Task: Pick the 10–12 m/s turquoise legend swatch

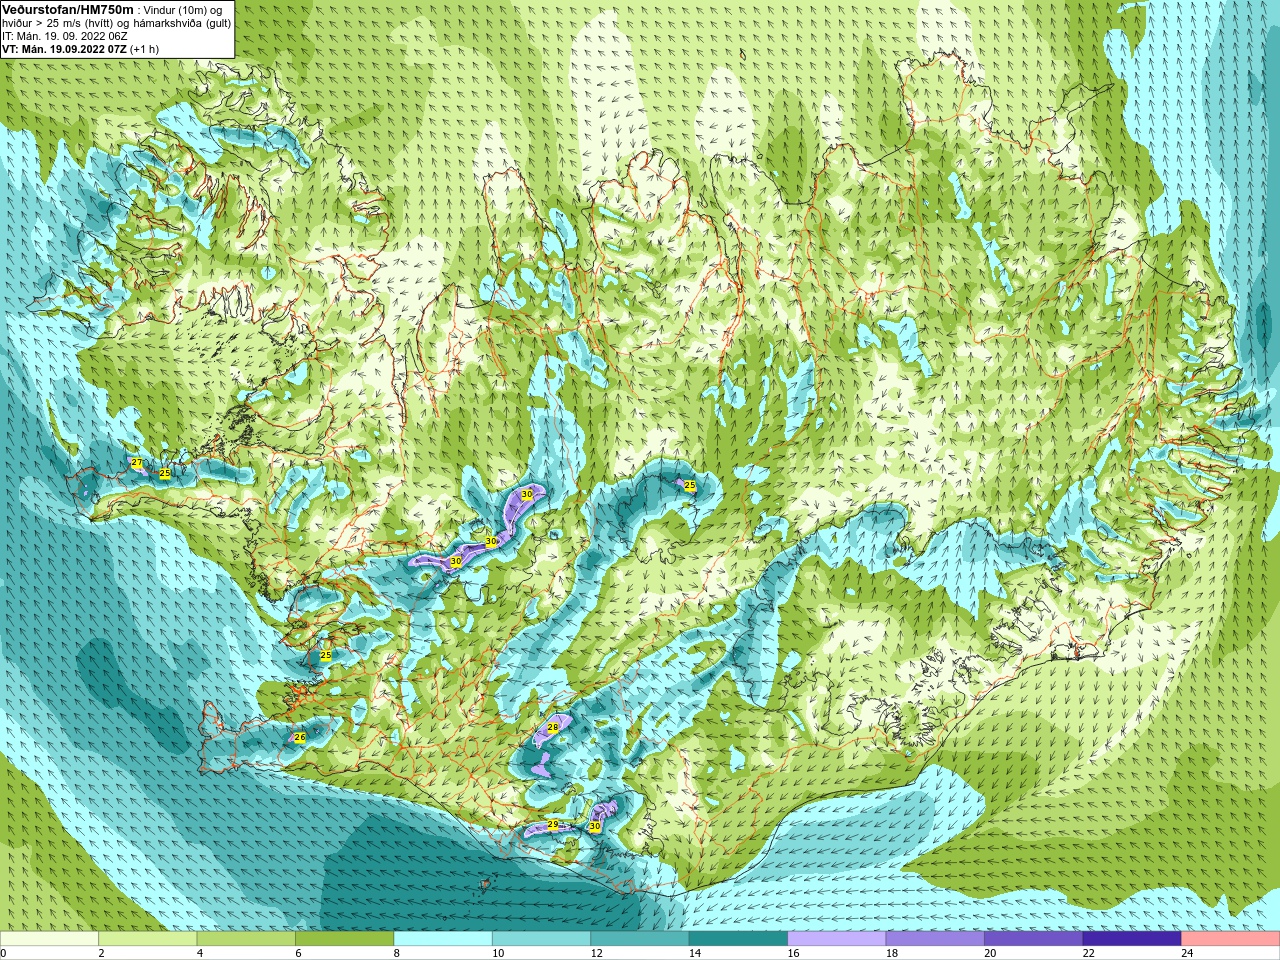Action: click(541, 939)
